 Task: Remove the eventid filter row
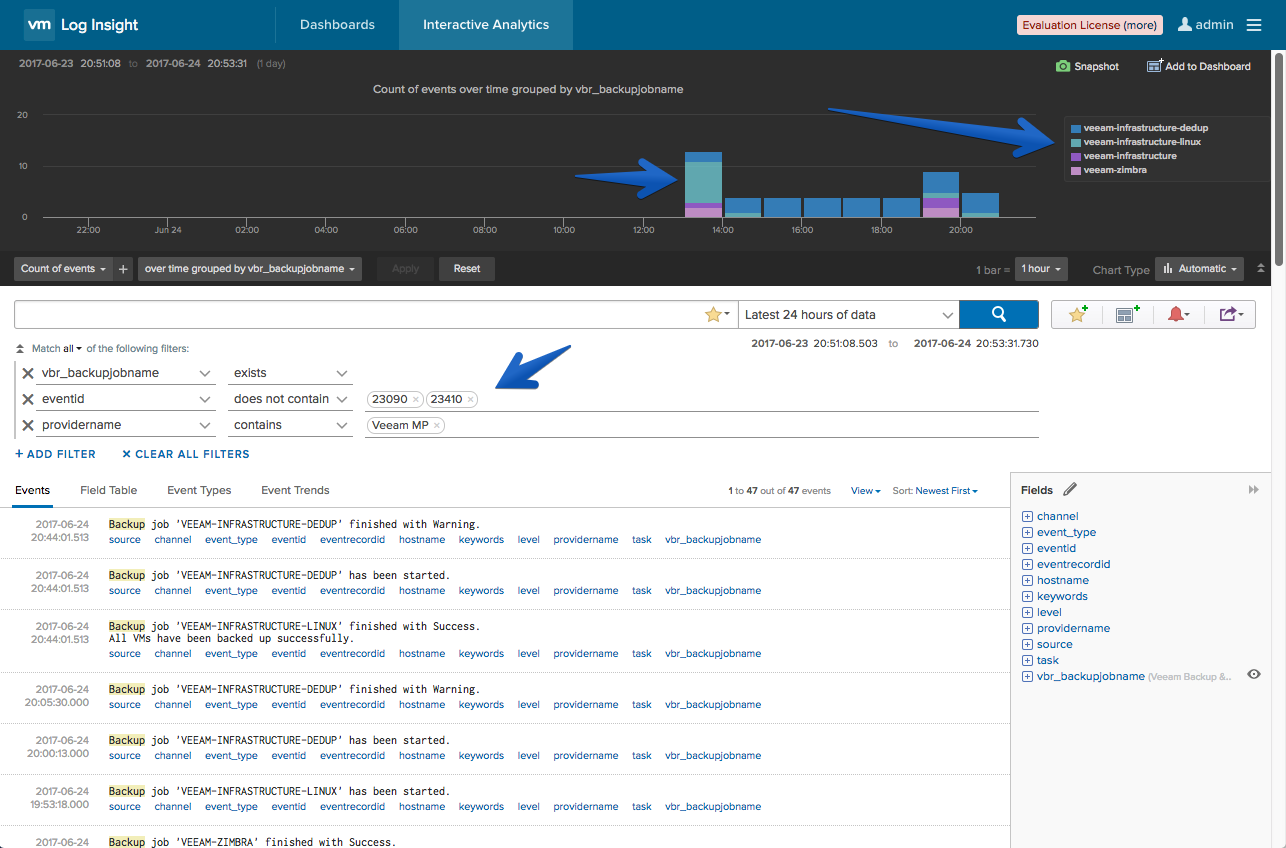[x=28, y=399]
